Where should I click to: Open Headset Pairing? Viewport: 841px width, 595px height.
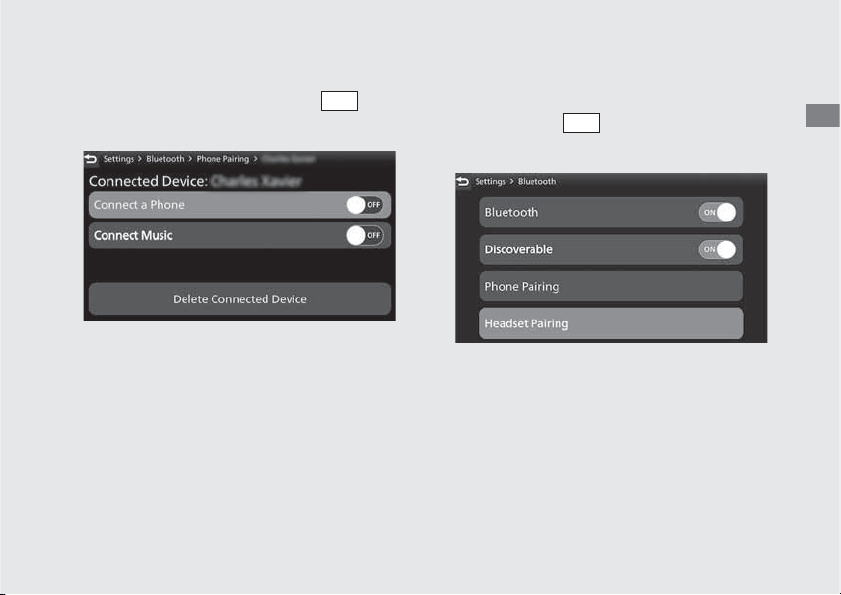611,324
